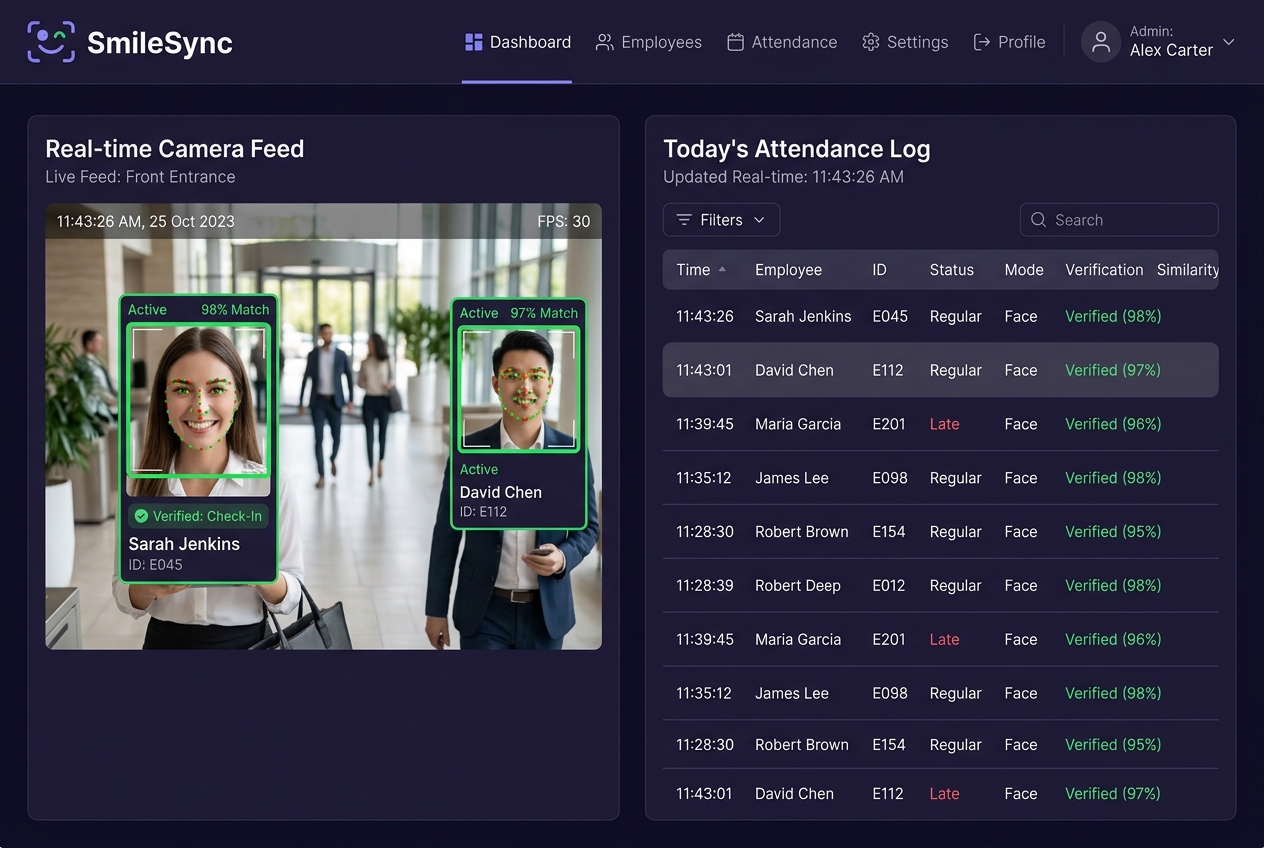The width and height of the screenshot is (1264, 848).
Task: Sort by the Employee column header
Action: click(x=788, y=270)
